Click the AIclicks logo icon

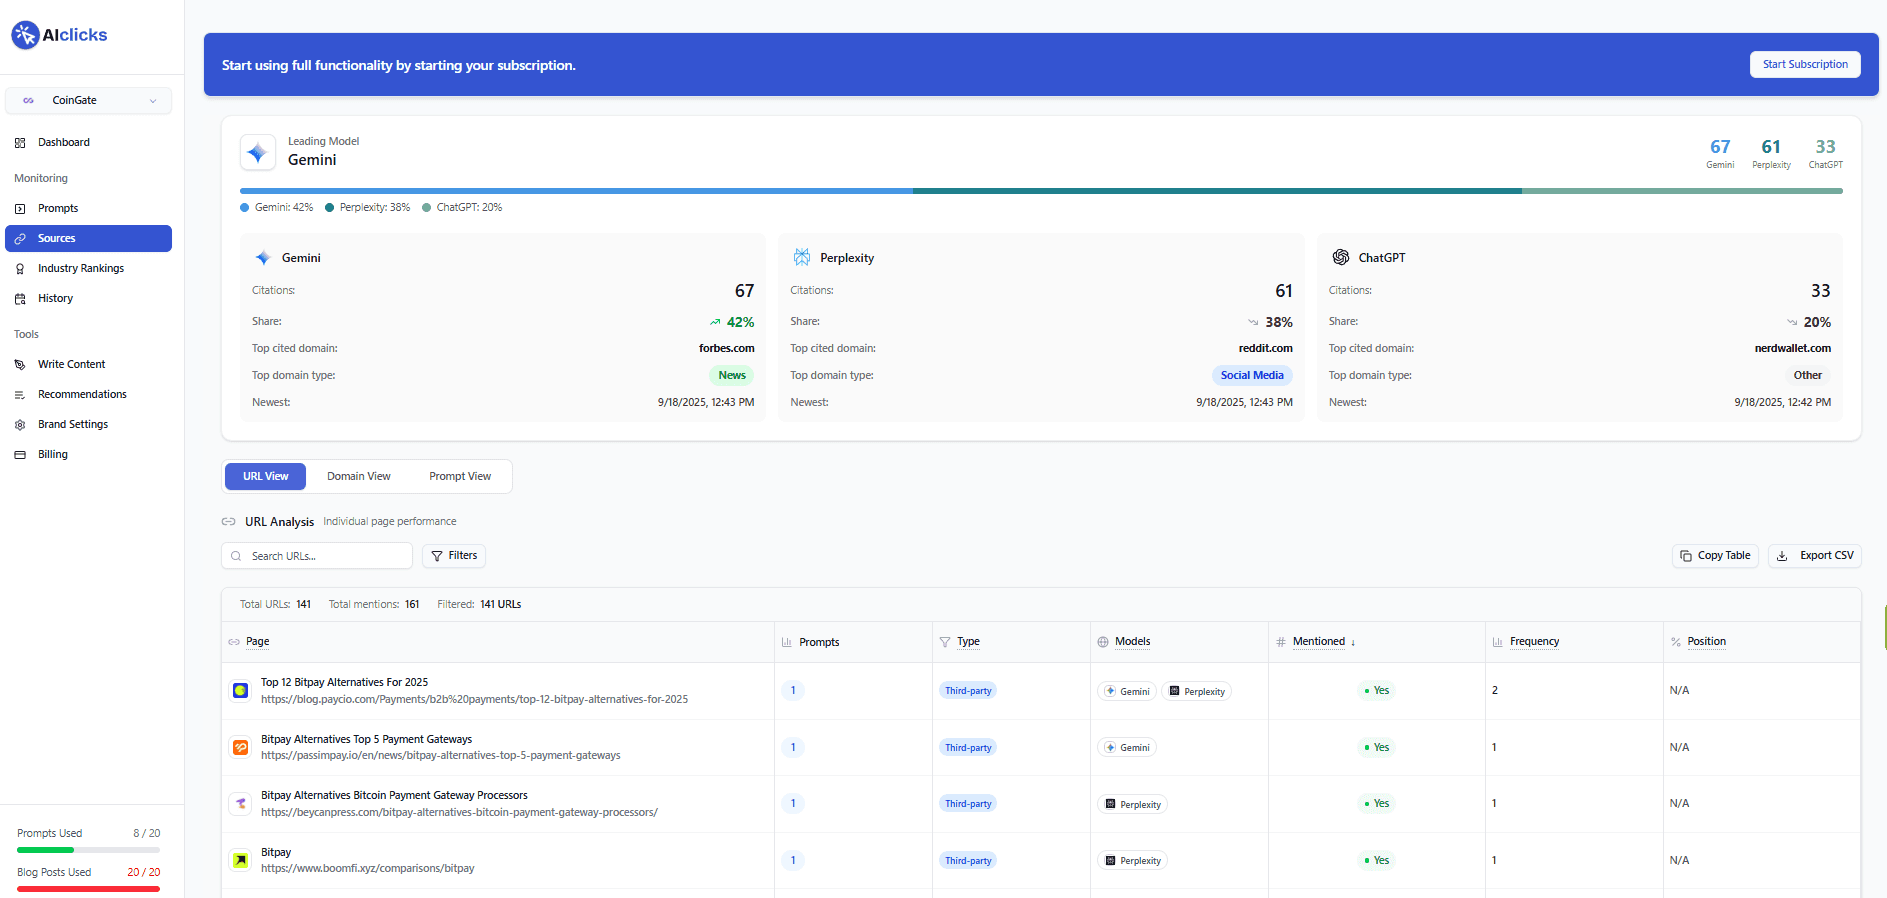(25, 35)
